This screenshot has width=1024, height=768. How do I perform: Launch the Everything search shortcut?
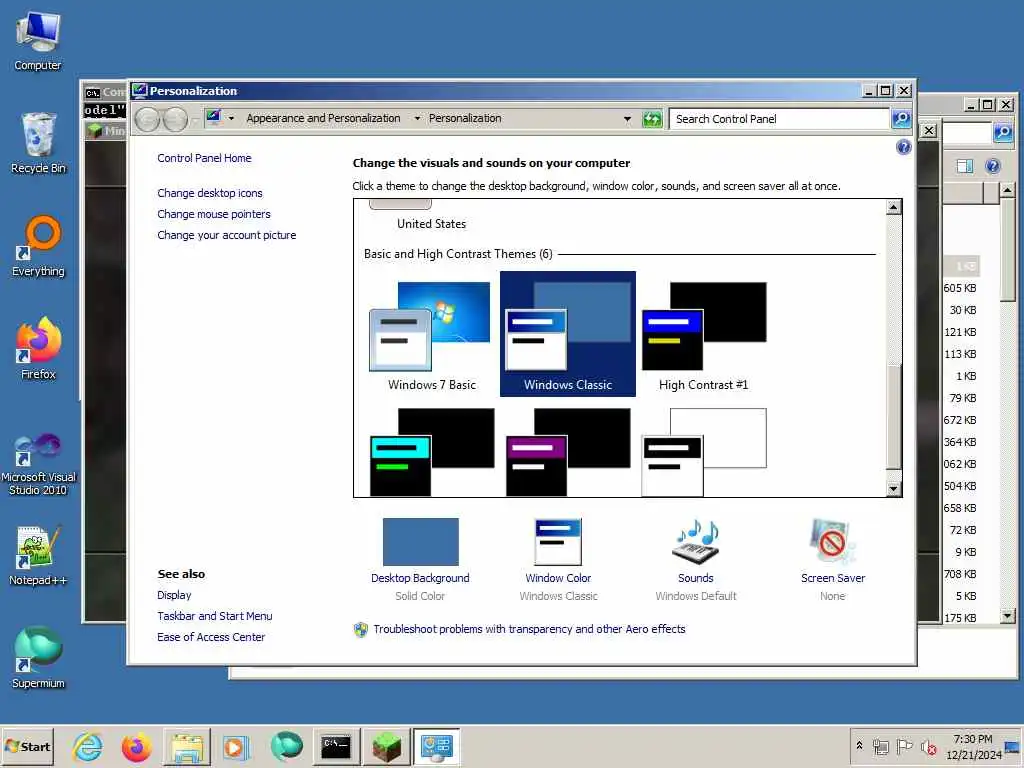38,247
